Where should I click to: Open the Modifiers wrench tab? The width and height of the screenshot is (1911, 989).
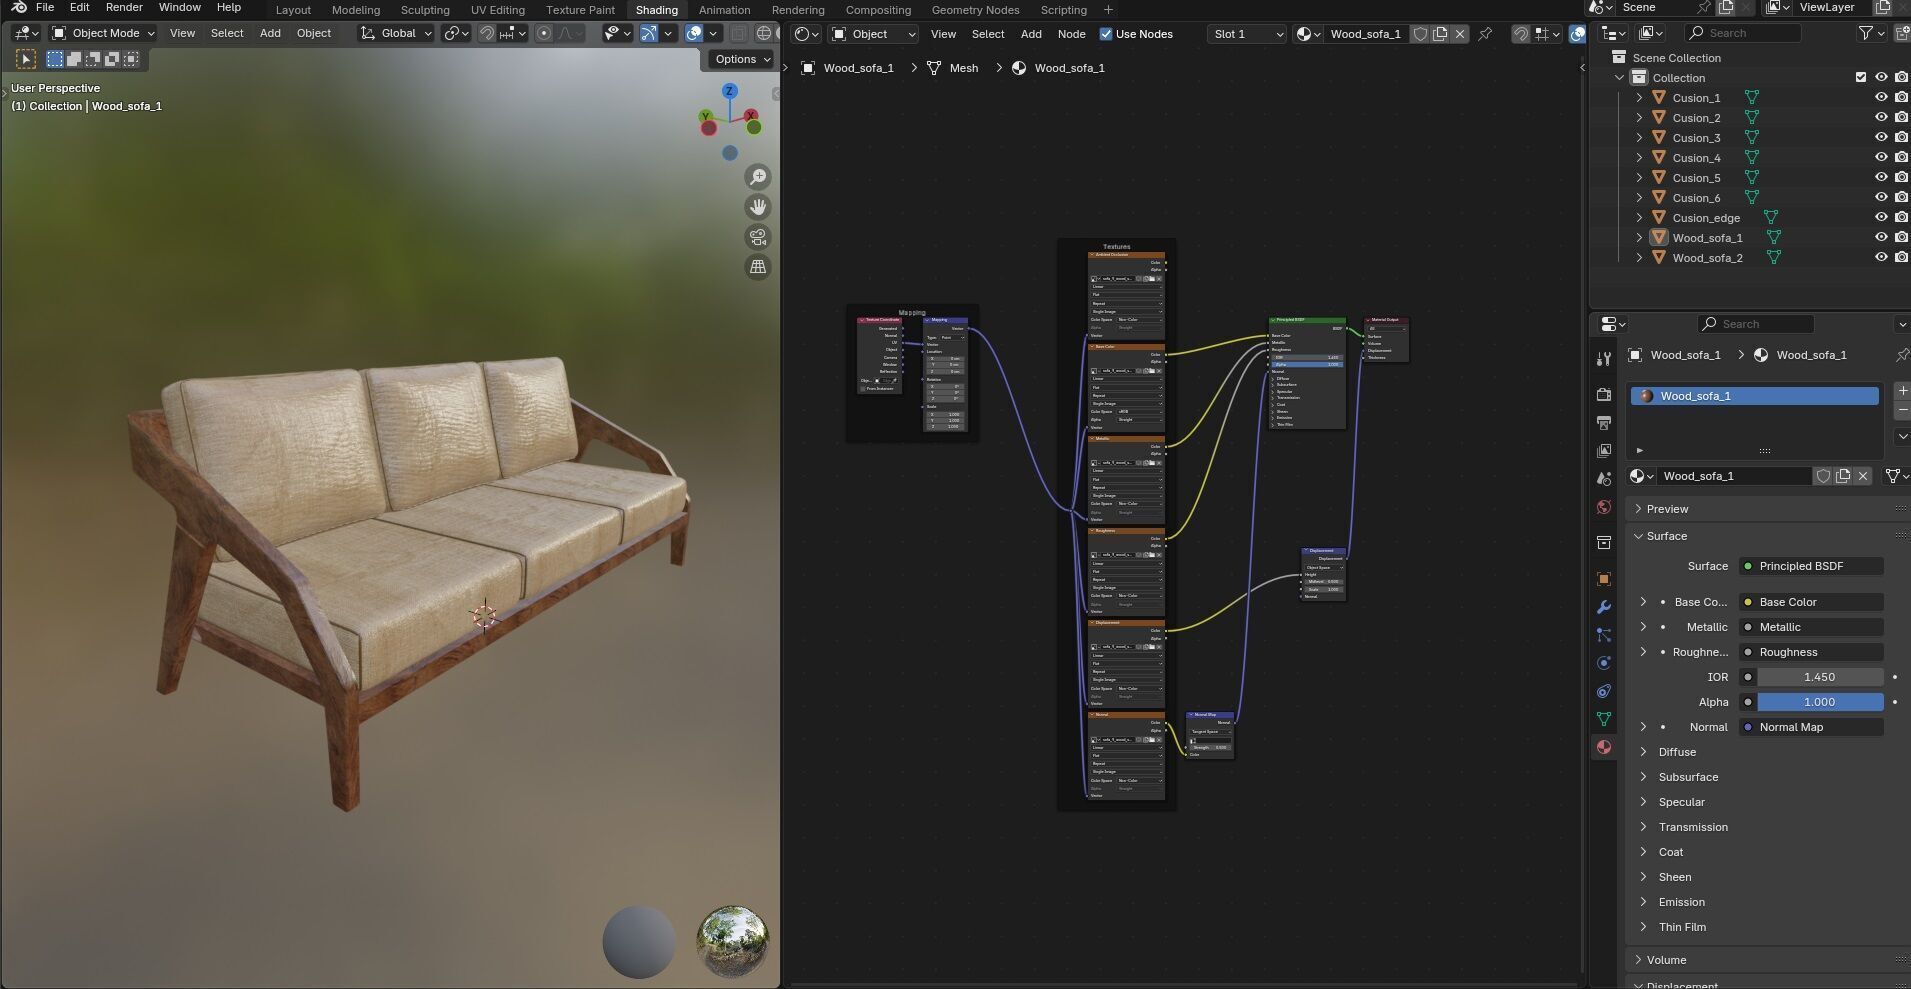1604,607
